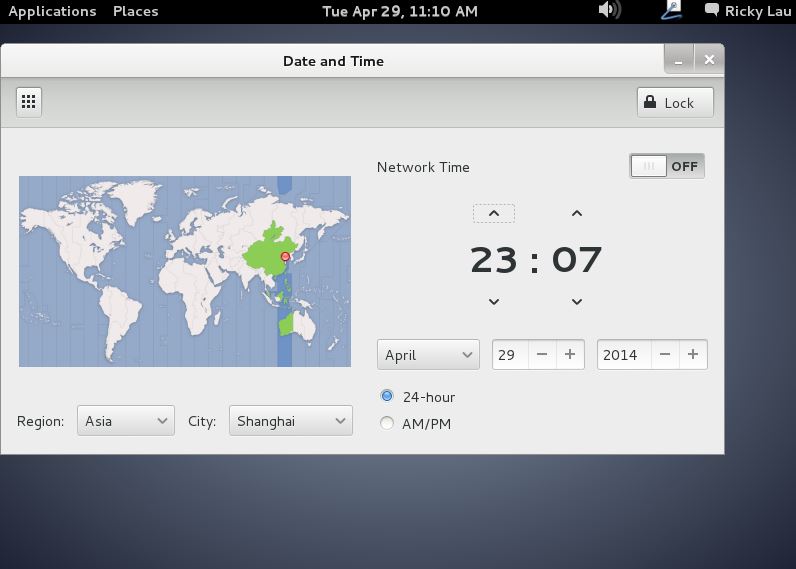Click the hour increase arrow
This screenshot has height=569, width=796.
(493, 213)
